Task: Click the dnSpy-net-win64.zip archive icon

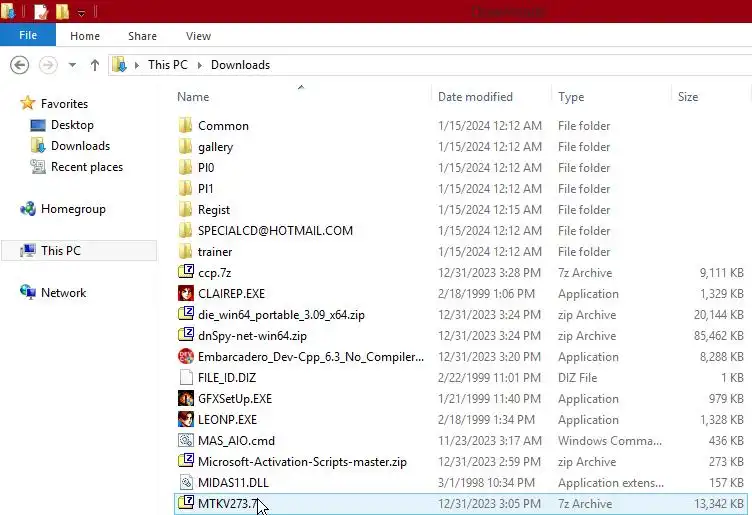Action: click(186, 335)
